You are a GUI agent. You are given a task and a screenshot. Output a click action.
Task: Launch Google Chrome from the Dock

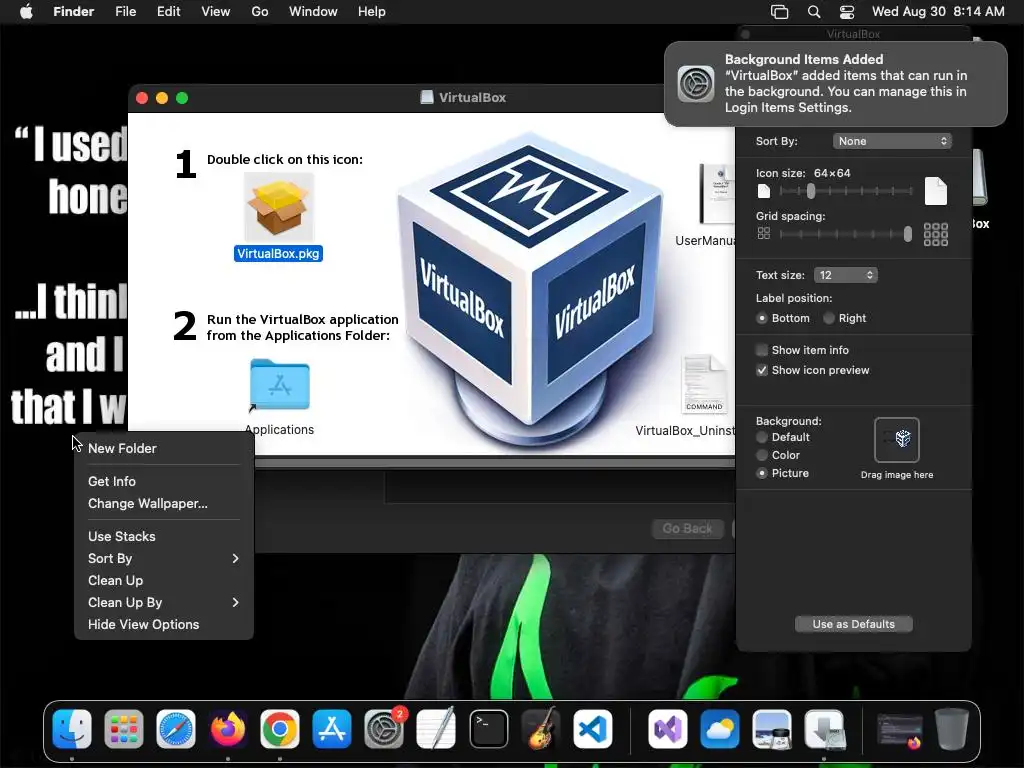point(280,729)
